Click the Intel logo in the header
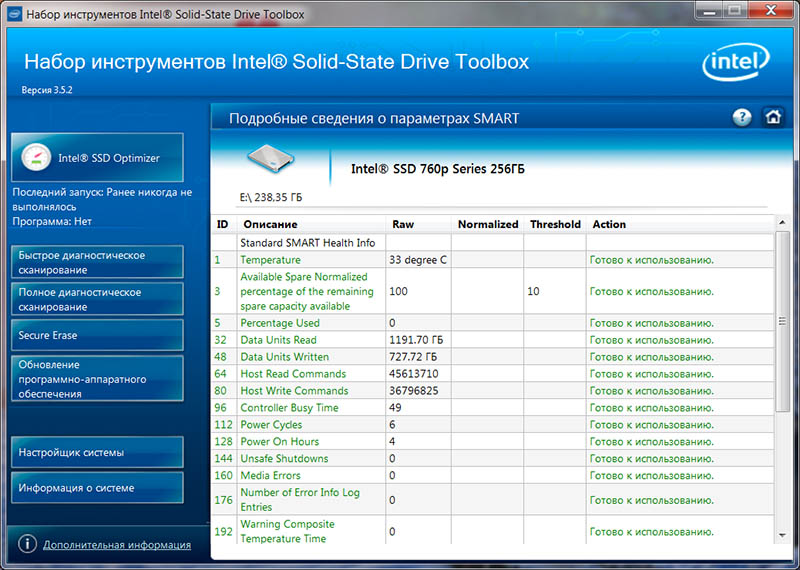800x570 pixels. pos(736,62)
